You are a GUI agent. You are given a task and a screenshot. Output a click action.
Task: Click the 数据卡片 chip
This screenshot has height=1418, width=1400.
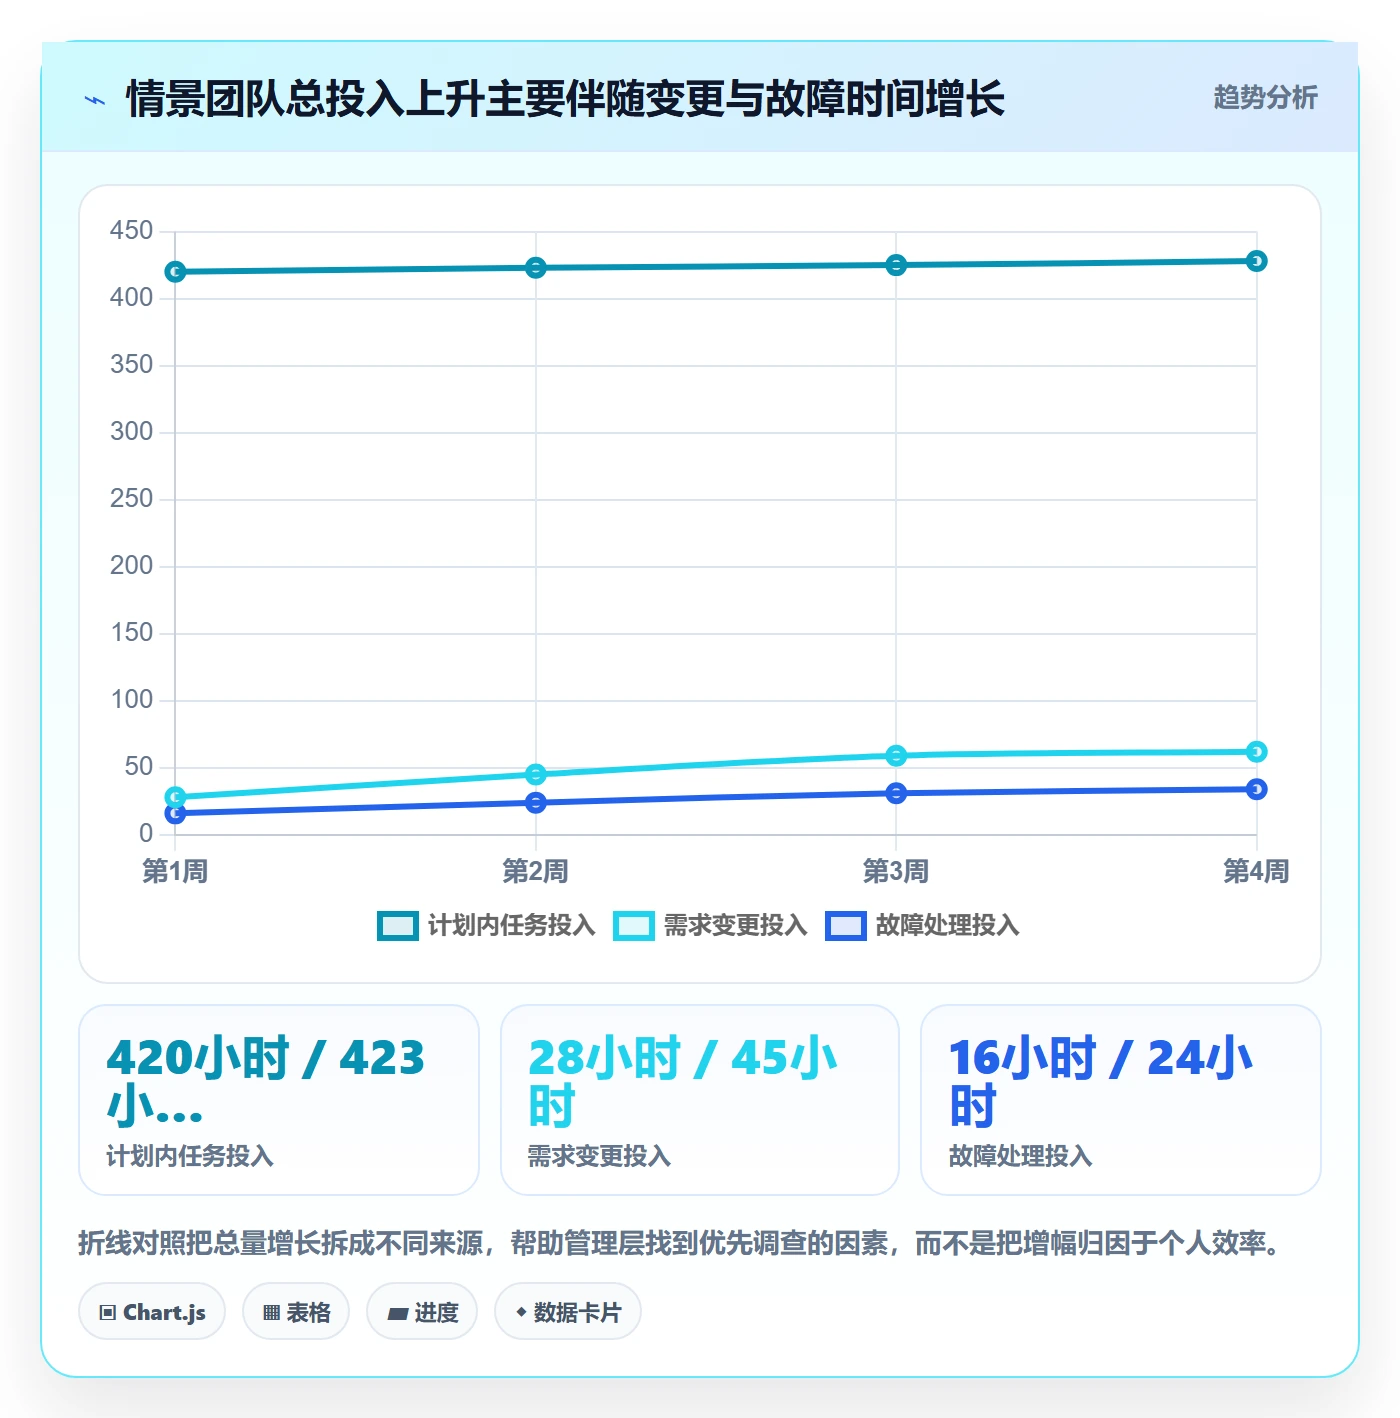click(568, 1312)
